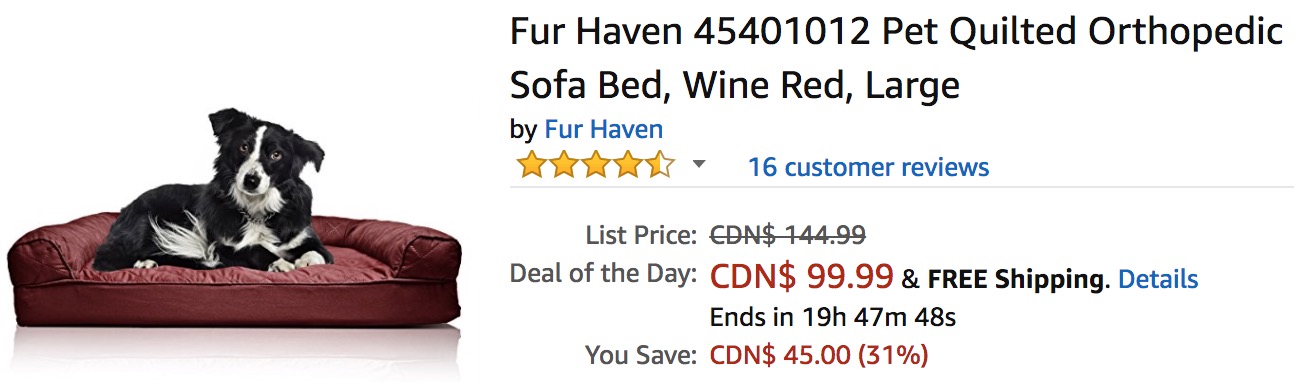Image resolution: width=1298 pixels, height=382 pixels.
Task: Click the strikethrough list price CDN$ 144.99
Action: click(787, 236)
